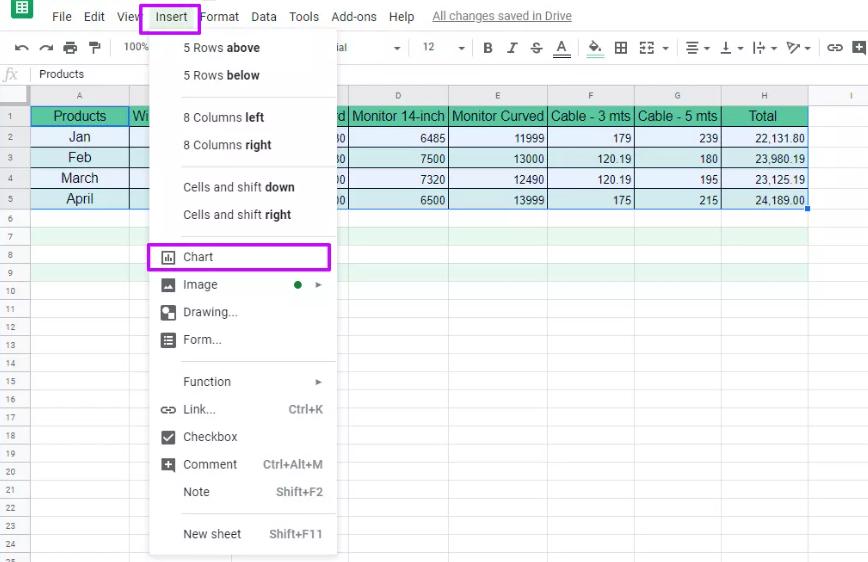Open the fill color picker
Viewport: 868px width, 562px height.
[595, 48]
